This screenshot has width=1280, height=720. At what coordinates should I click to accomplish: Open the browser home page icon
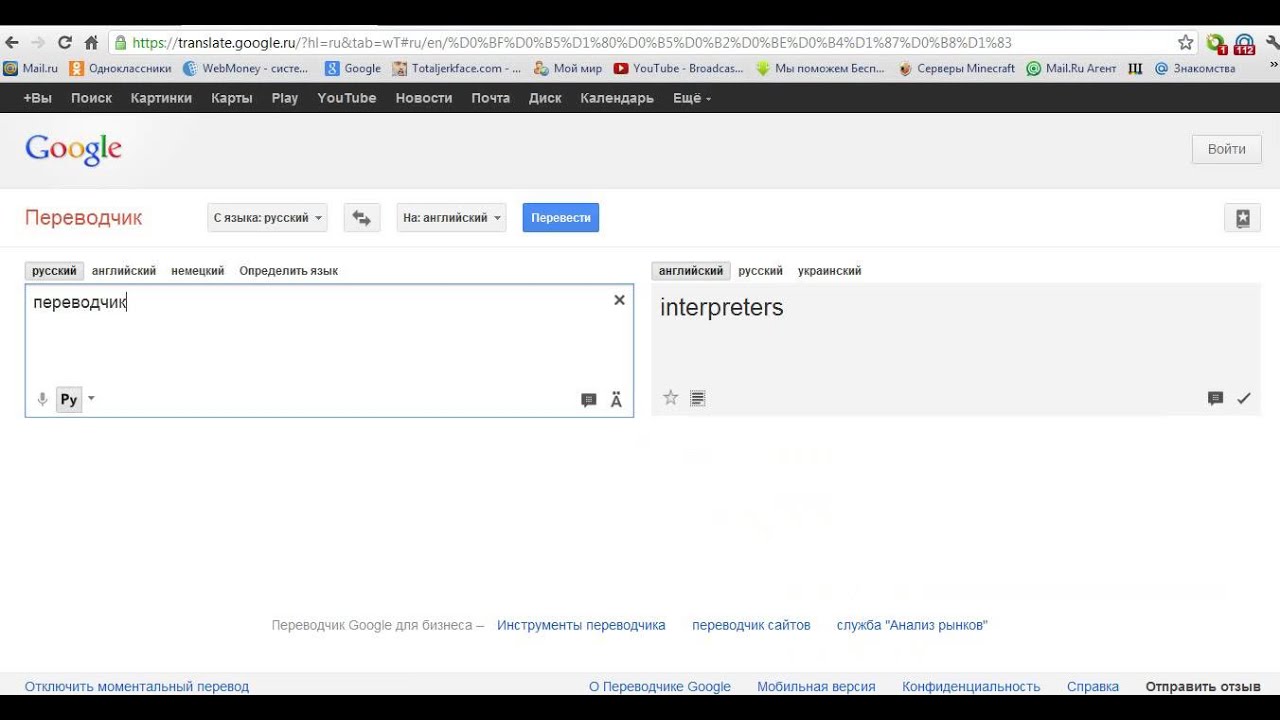pyautogui.click(x=91, y=43)
